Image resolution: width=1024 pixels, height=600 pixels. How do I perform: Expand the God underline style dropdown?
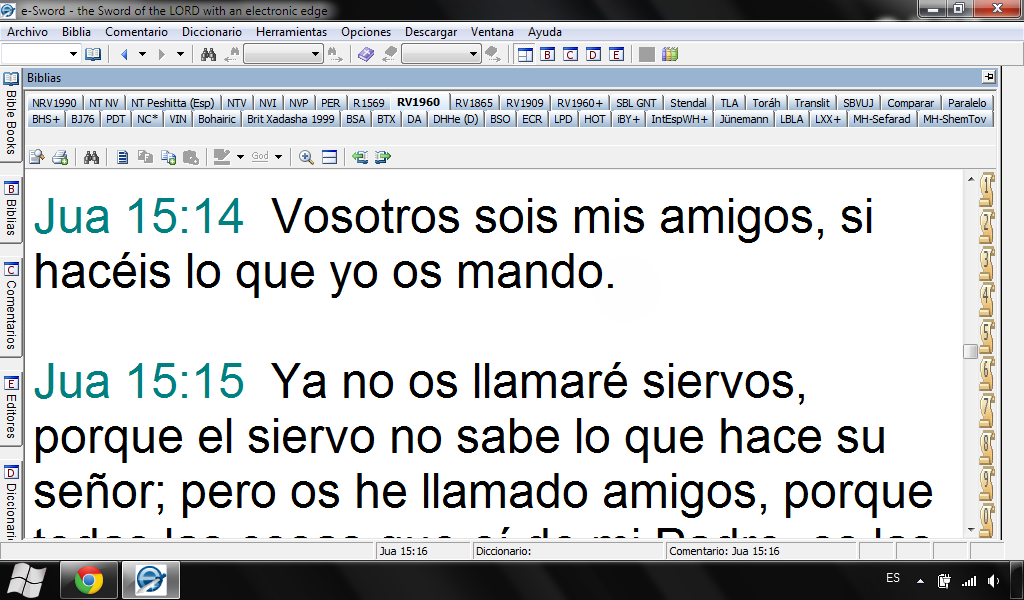278,157
